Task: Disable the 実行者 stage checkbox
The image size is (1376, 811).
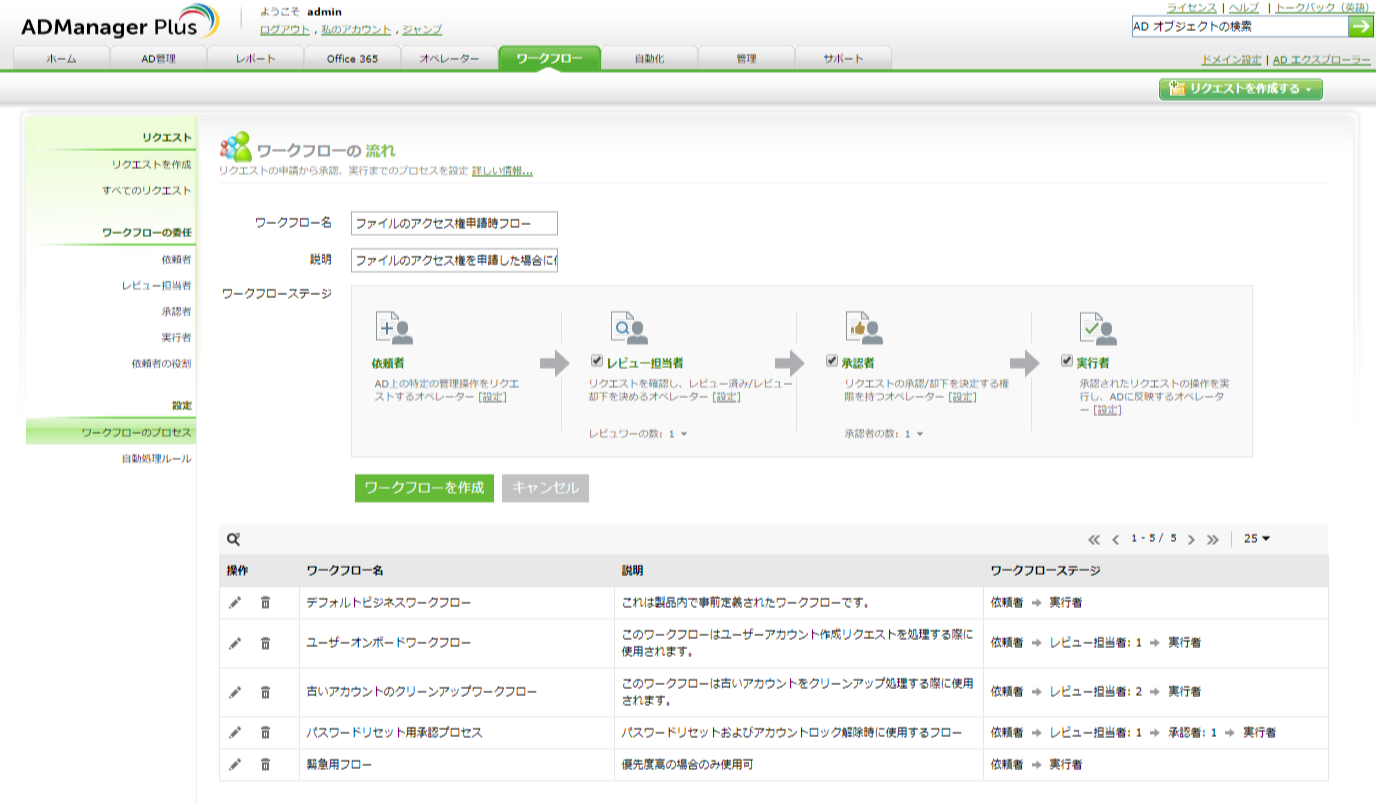Action: [1067, 361]
